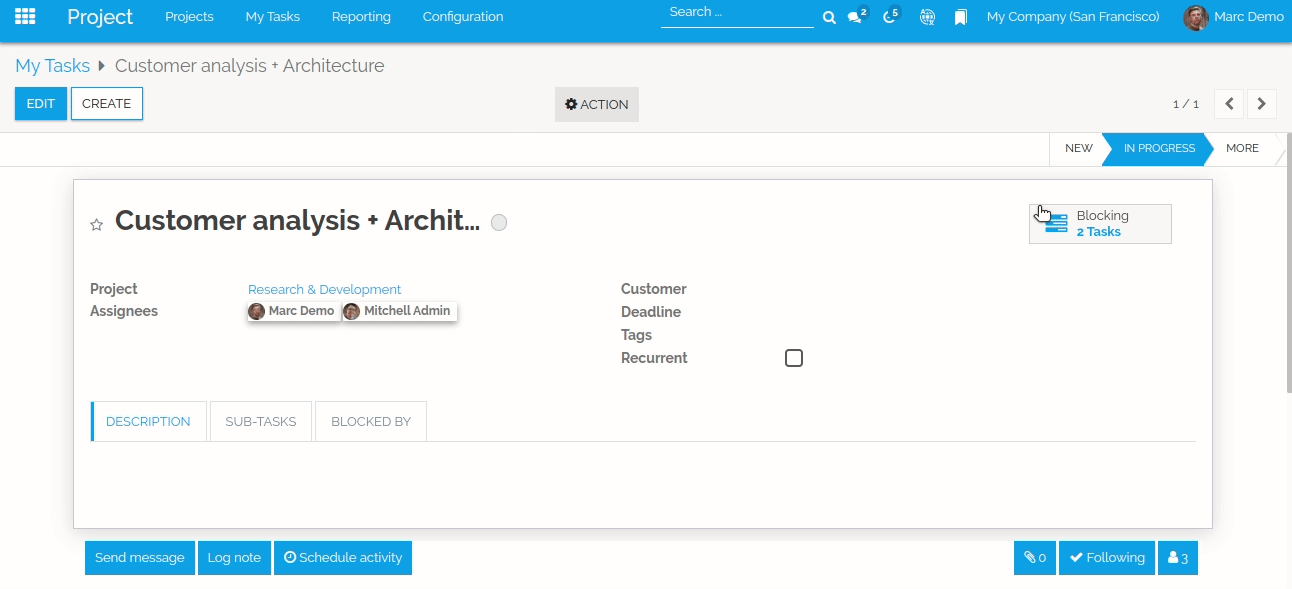Viewport: 1292px width, 589px height.
Task: Switch to the Blocked By tab
Action: 371,421
